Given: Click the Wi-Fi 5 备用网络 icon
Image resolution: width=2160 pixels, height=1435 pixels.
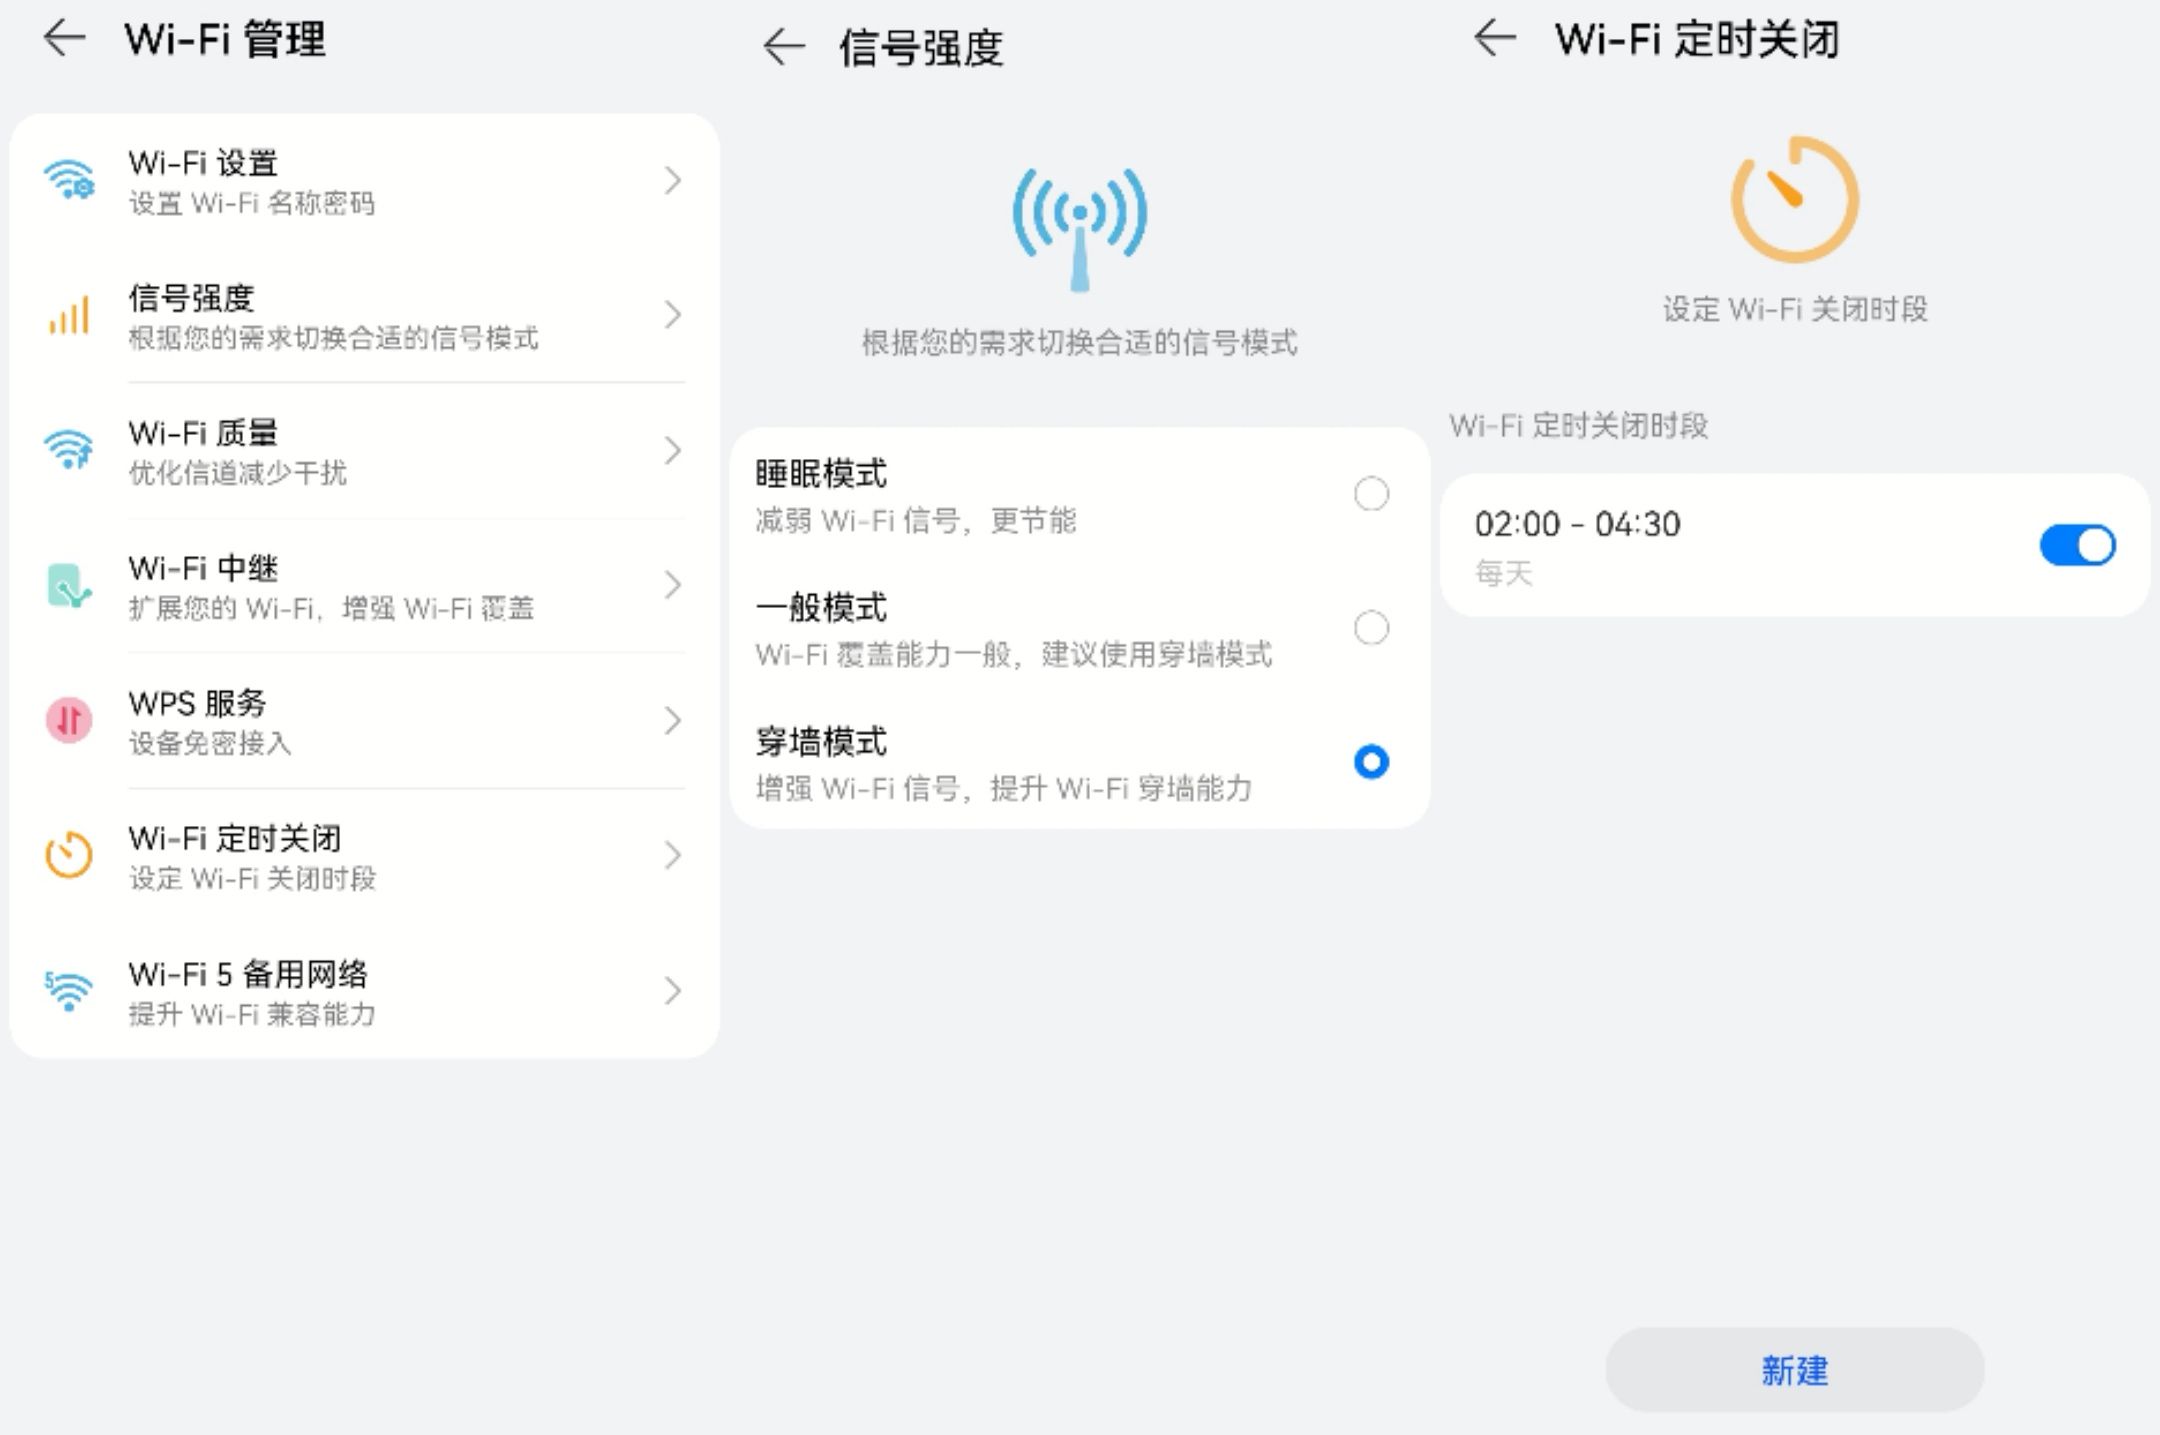Looking at the screenshot, I should point(69,990).
